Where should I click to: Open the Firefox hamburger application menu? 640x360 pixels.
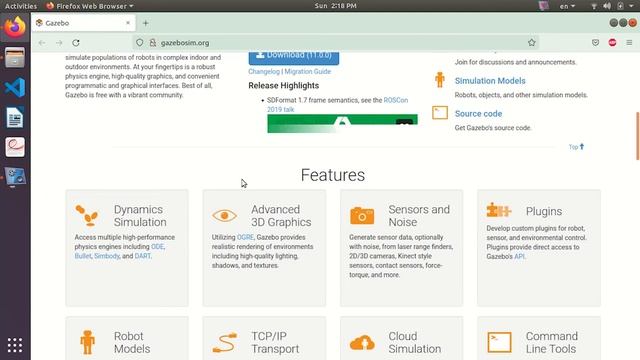[x=629, y=42]
